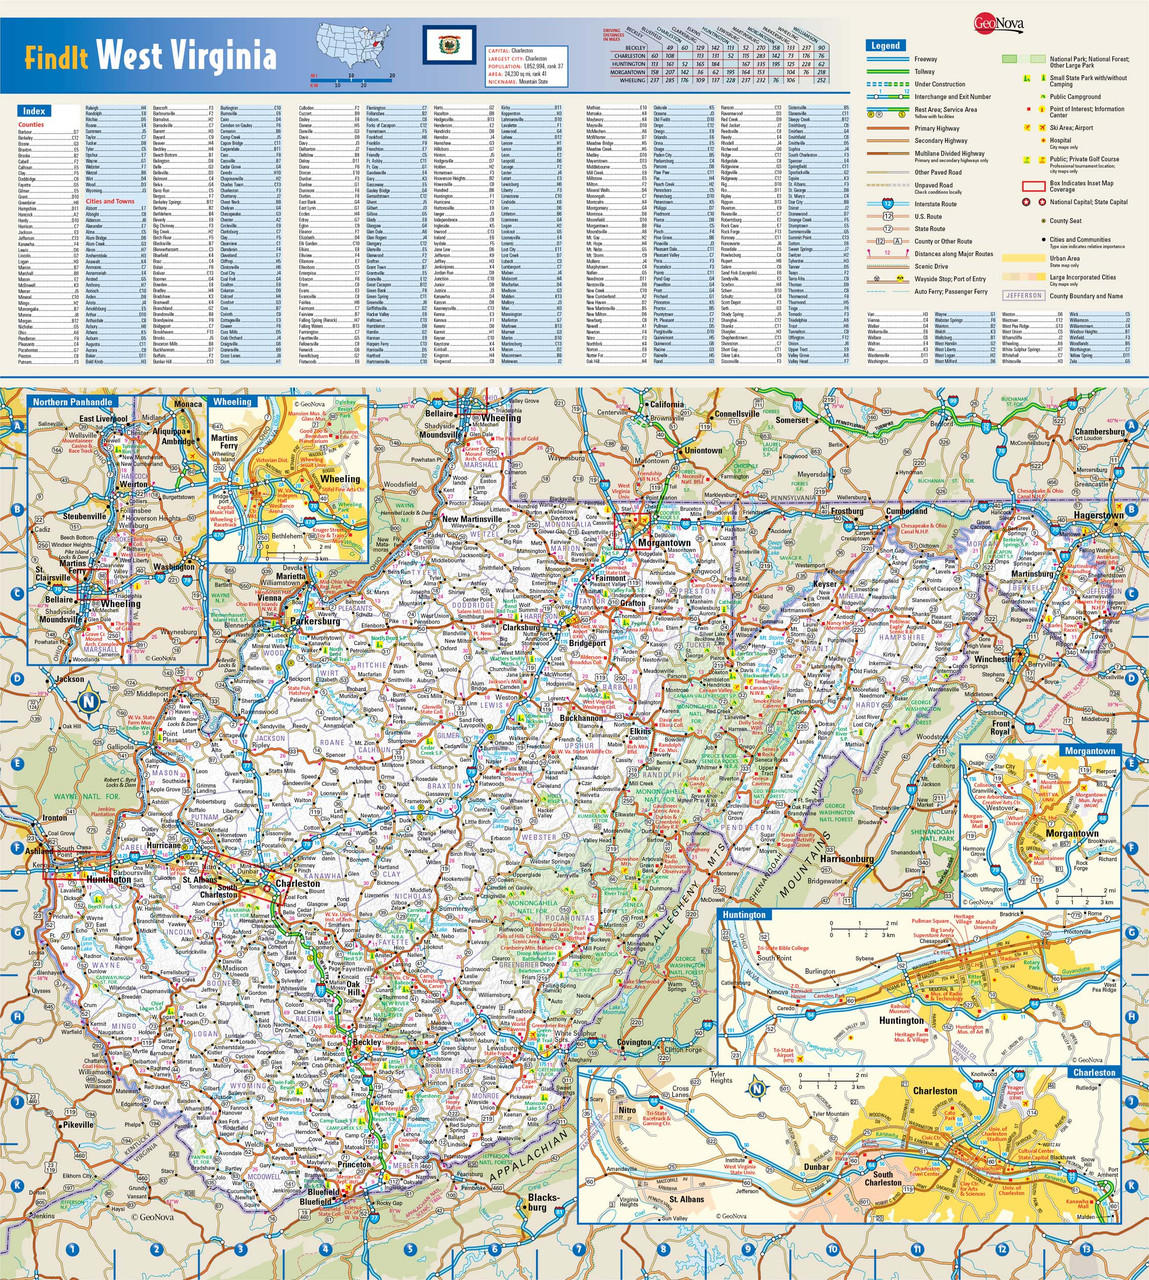
Task: Click the Hospital symbol in the Legend
Action: [x=1043, y=140]
